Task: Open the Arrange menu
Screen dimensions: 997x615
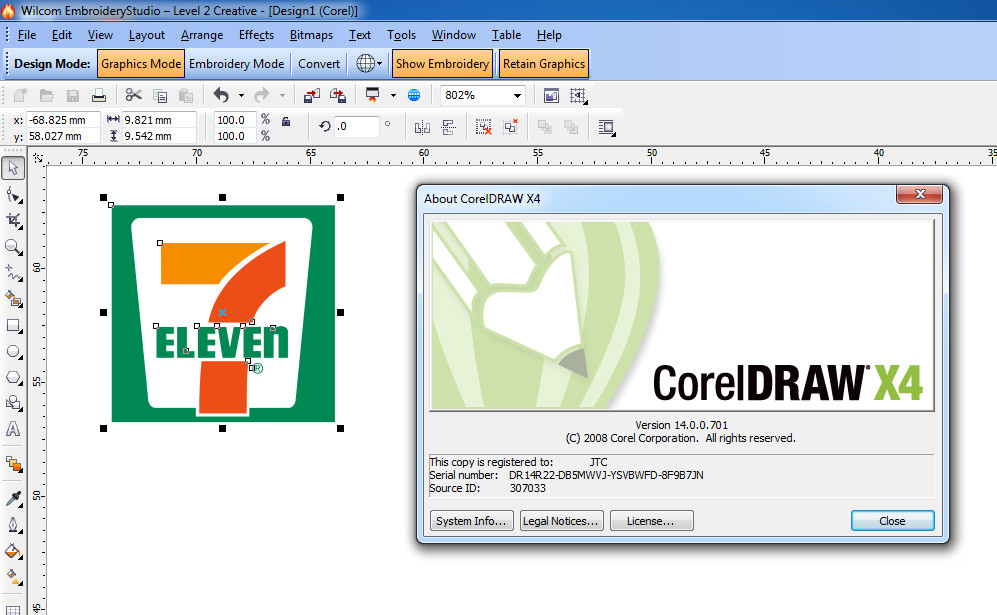Action: pyautogui.click(x=202, y=35)
